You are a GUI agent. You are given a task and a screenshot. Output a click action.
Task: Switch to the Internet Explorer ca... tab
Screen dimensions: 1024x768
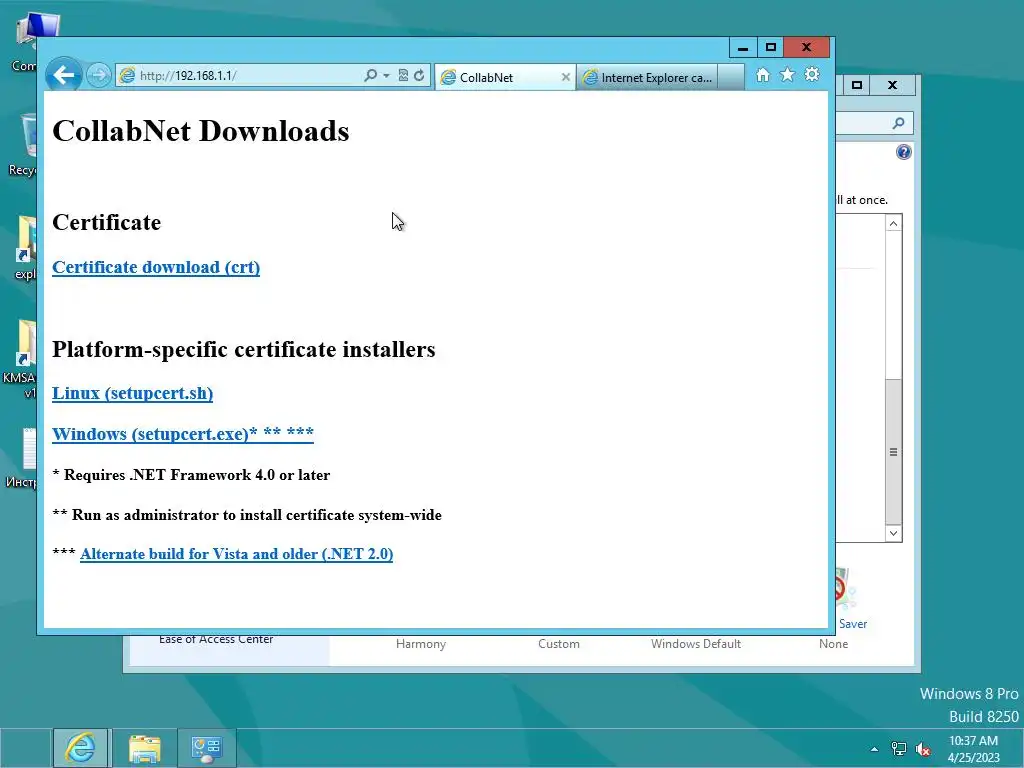click(x=647, y=77)
